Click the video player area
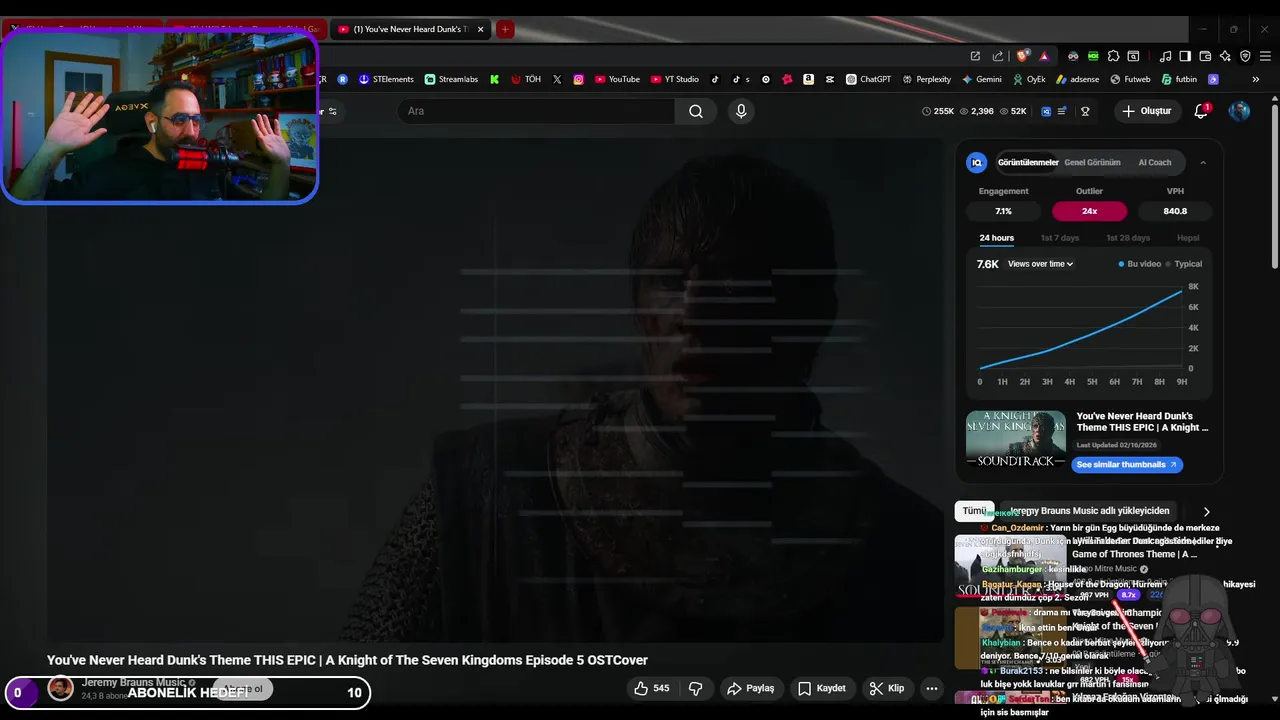 495,390
